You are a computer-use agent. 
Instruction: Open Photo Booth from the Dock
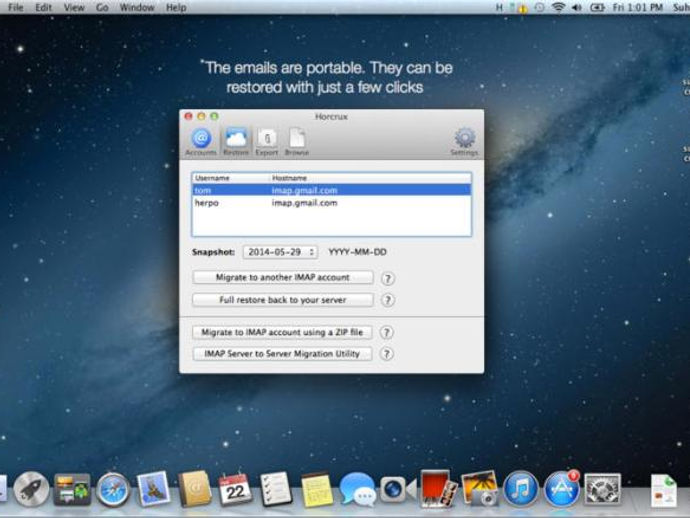pyautogui.click(x=438, y=489)
